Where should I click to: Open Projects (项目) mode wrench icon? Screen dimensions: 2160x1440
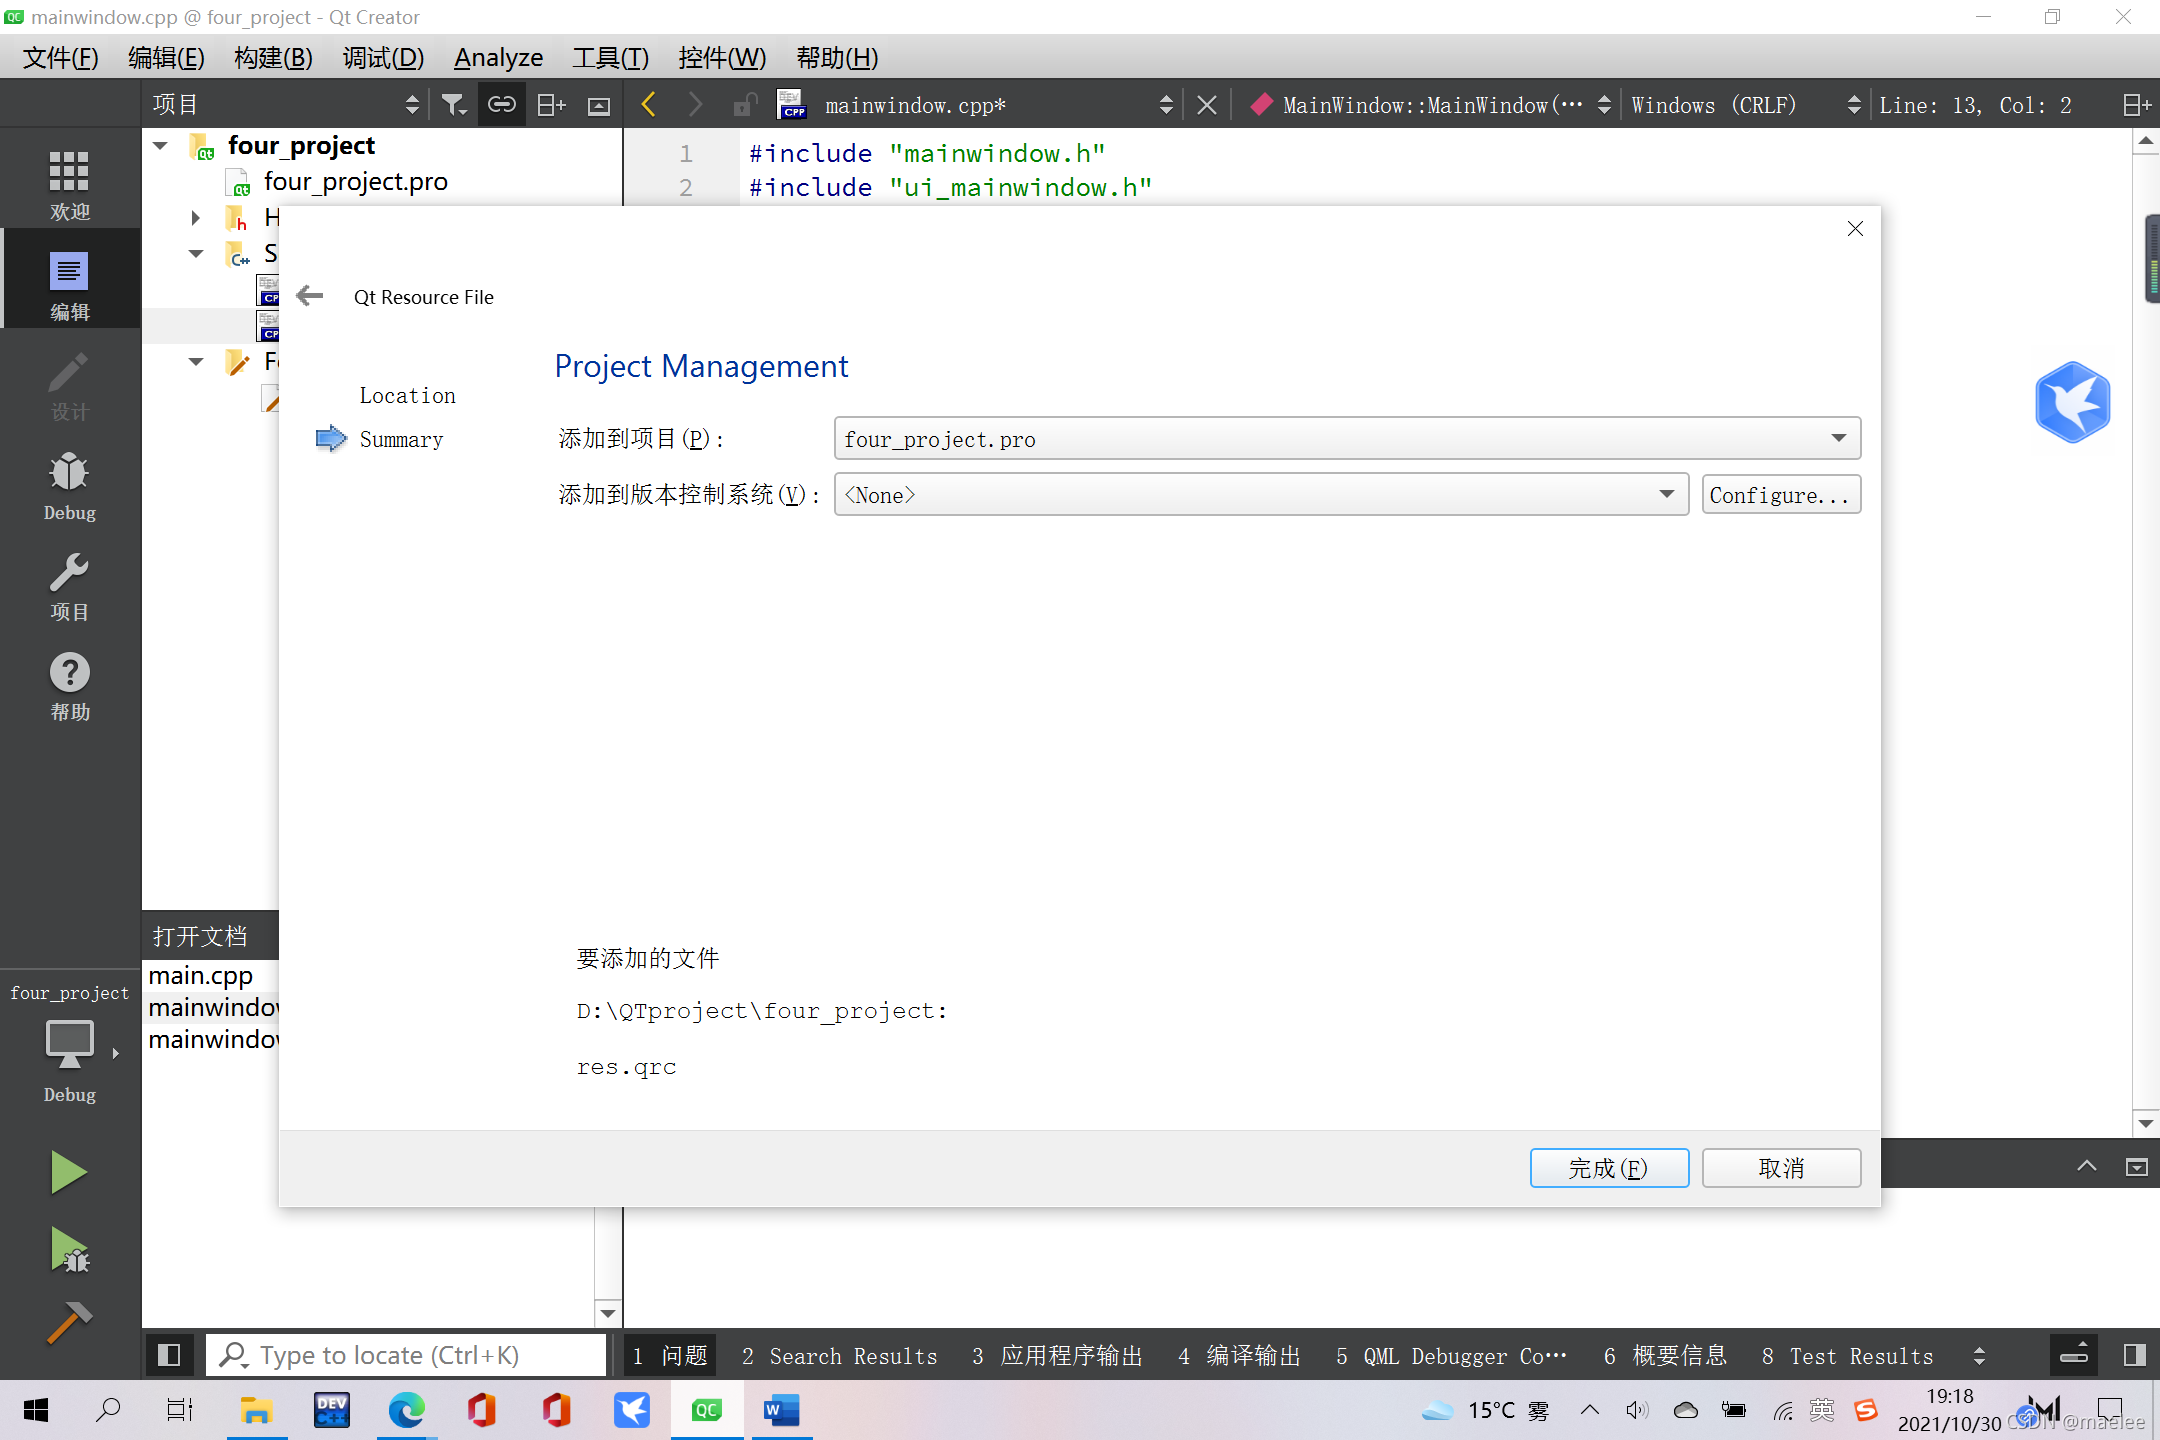click(x=70, y=586)
